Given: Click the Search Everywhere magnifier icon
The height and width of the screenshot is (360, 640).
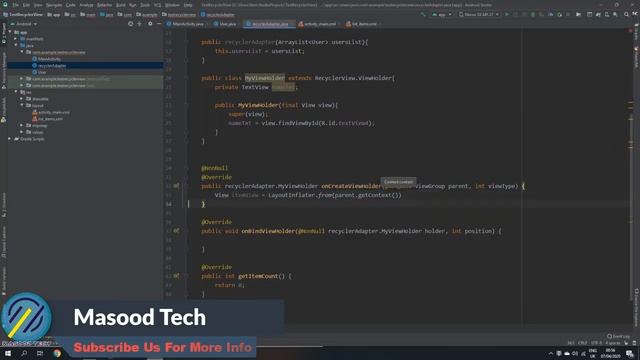Looking at the screenshot, I should pos(626,14).
